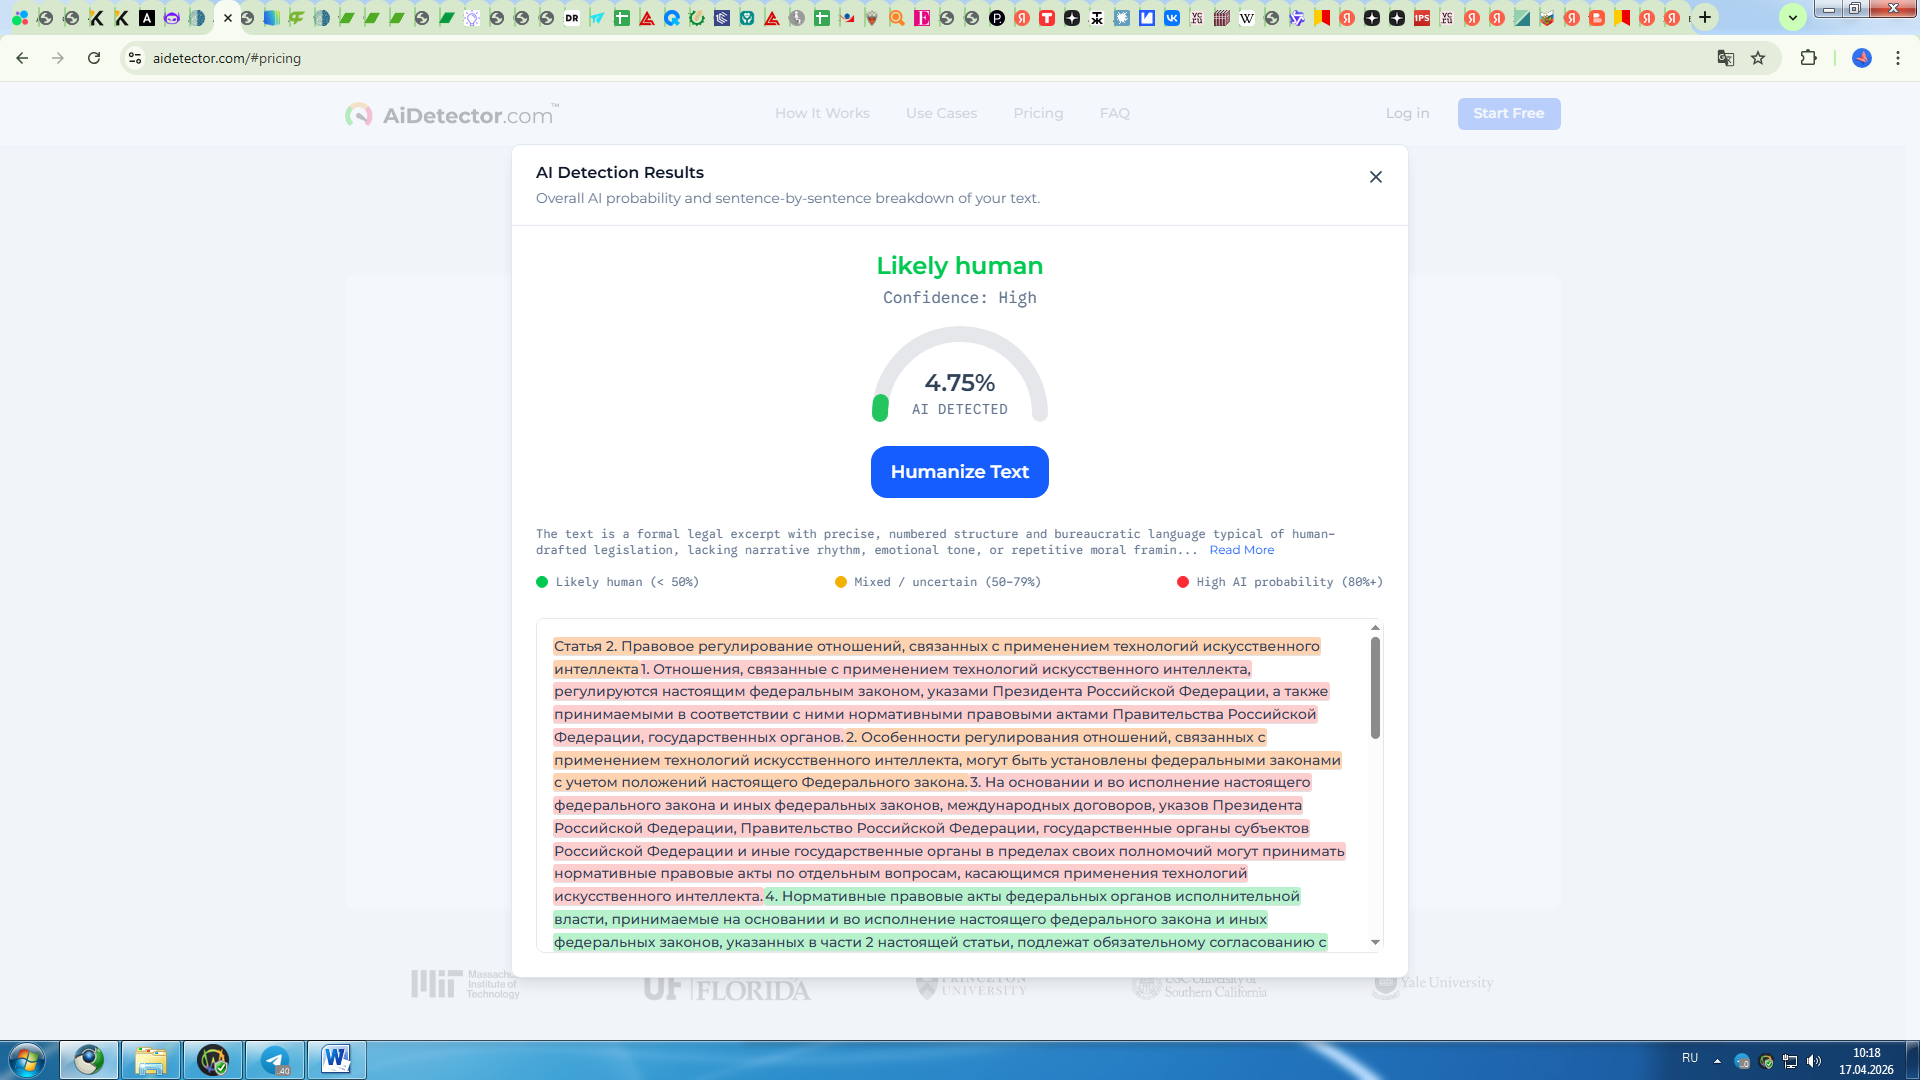This screenshot has height=1080, width=1920.
Task: Open Telegram from the taskbar
Action: click(275, 1060)
